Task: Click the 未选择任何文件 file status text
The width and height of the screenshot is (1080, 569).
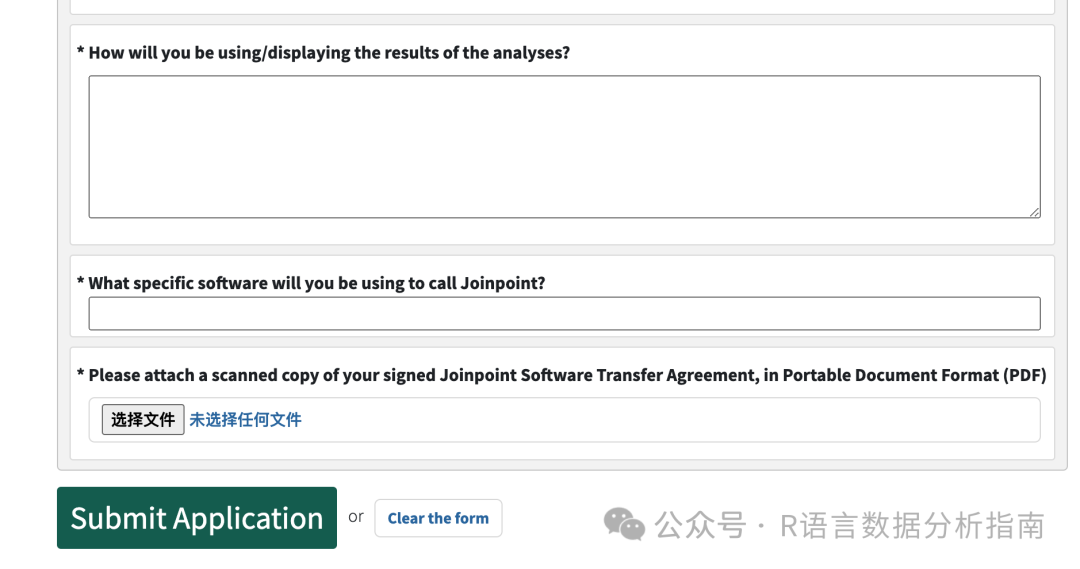Action: [x=246, y=420]
